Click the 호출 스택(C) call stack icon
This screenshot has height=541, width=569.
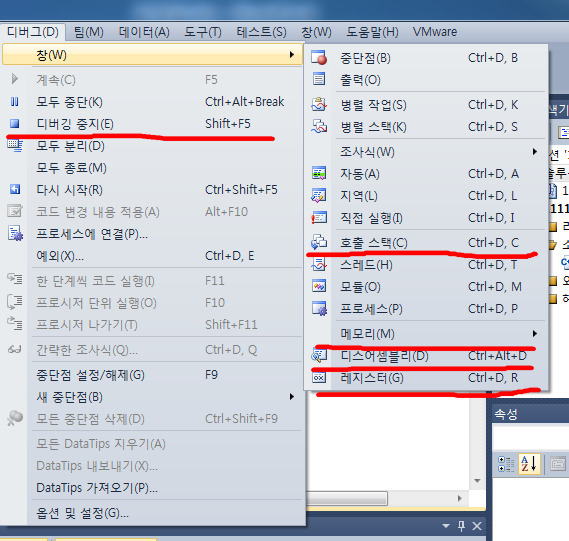point(319,242)
